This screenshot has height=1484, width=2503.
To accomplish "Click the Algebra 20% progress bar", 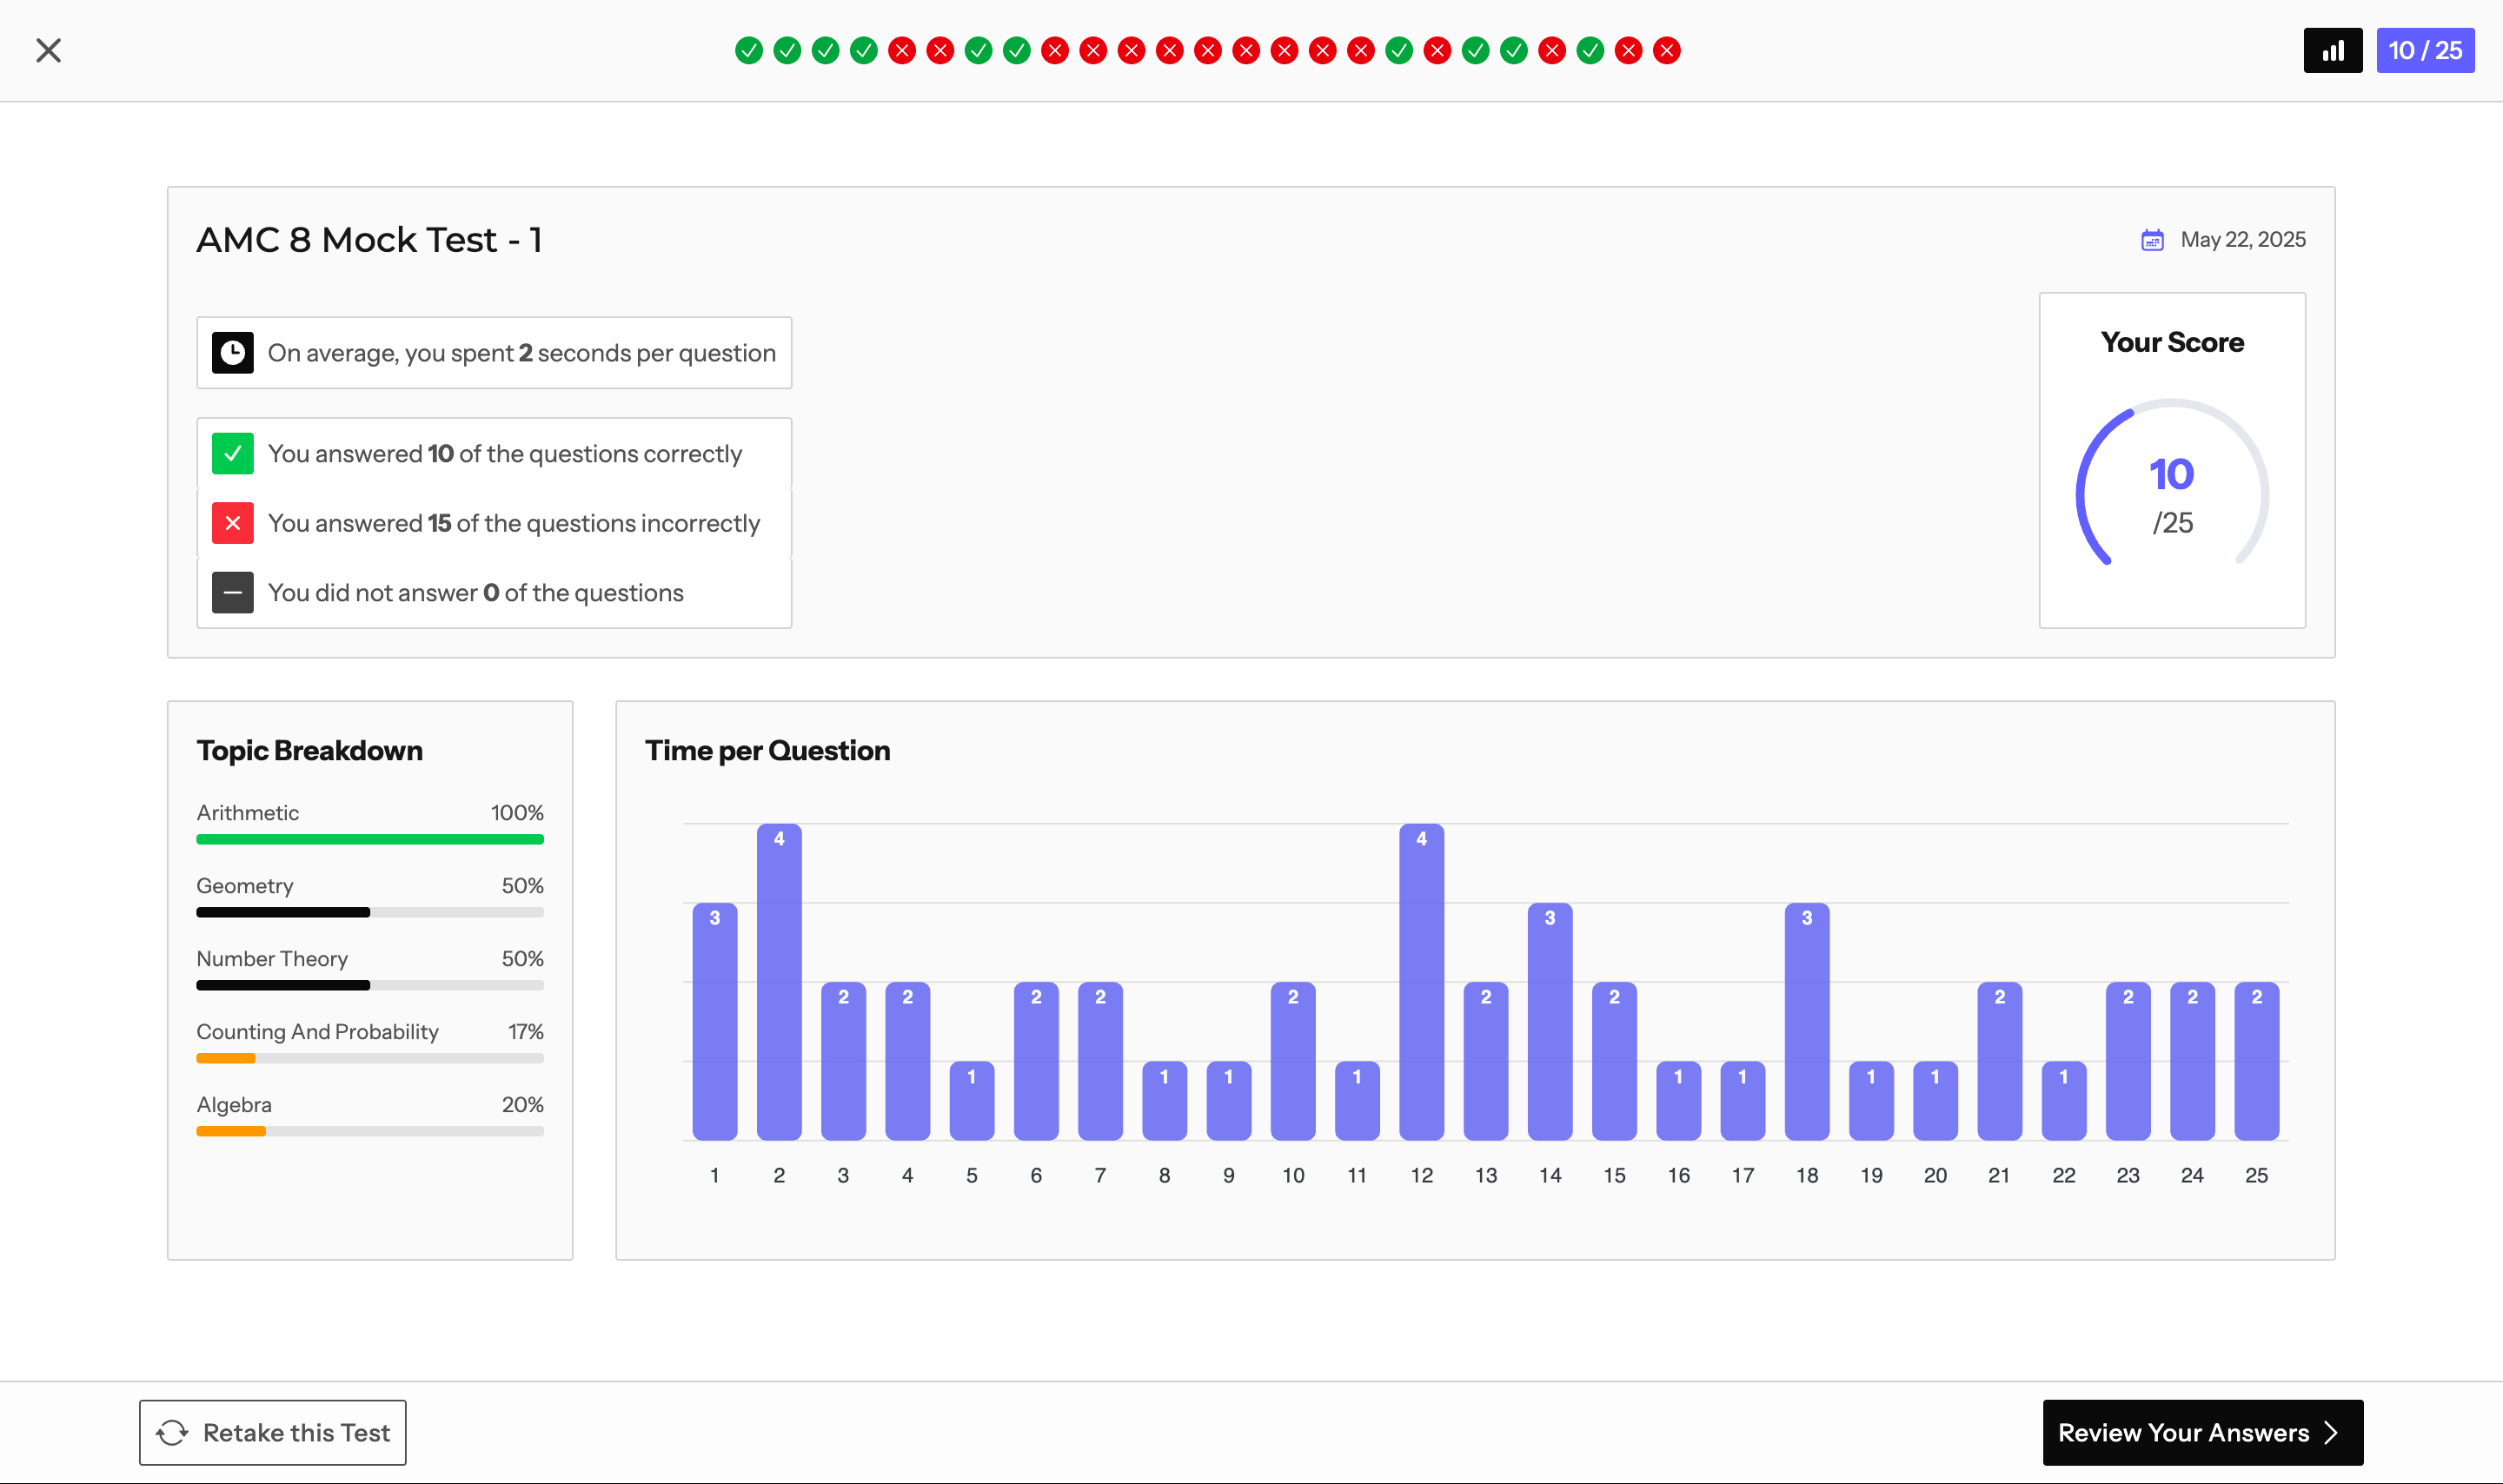I will coord(370,1132).
